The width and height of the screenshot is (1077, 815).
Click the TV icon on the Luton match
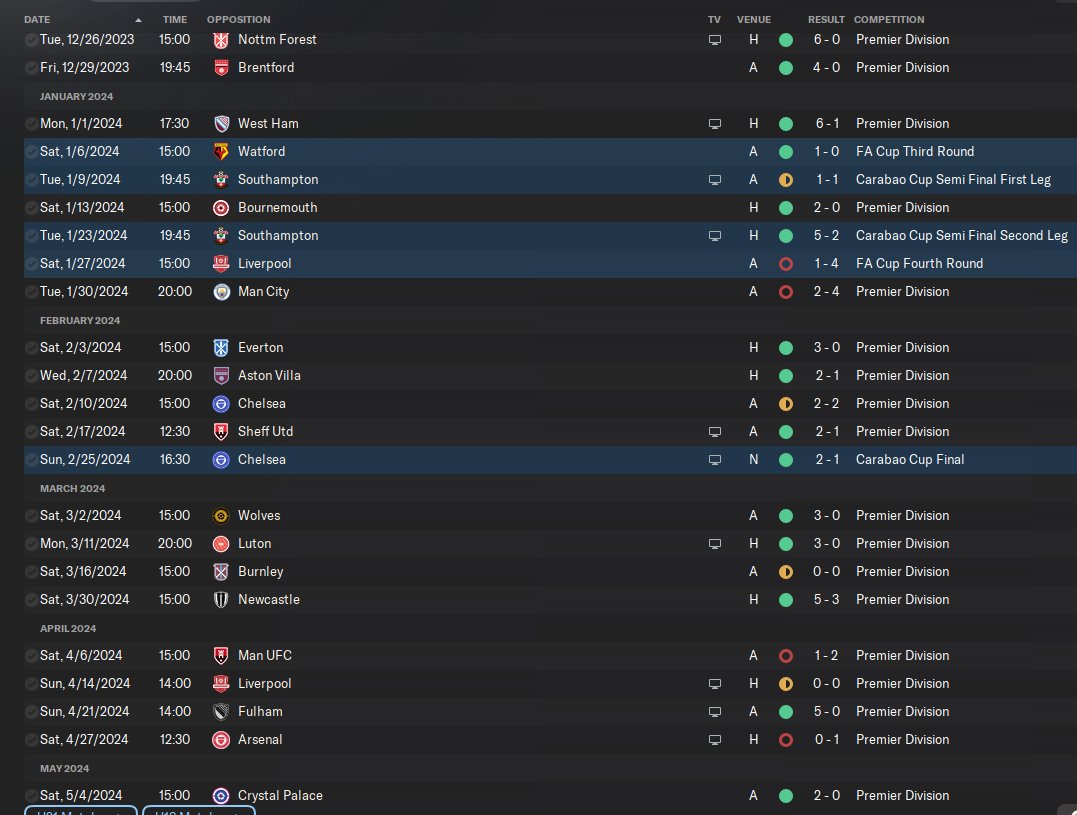[714, 544]
